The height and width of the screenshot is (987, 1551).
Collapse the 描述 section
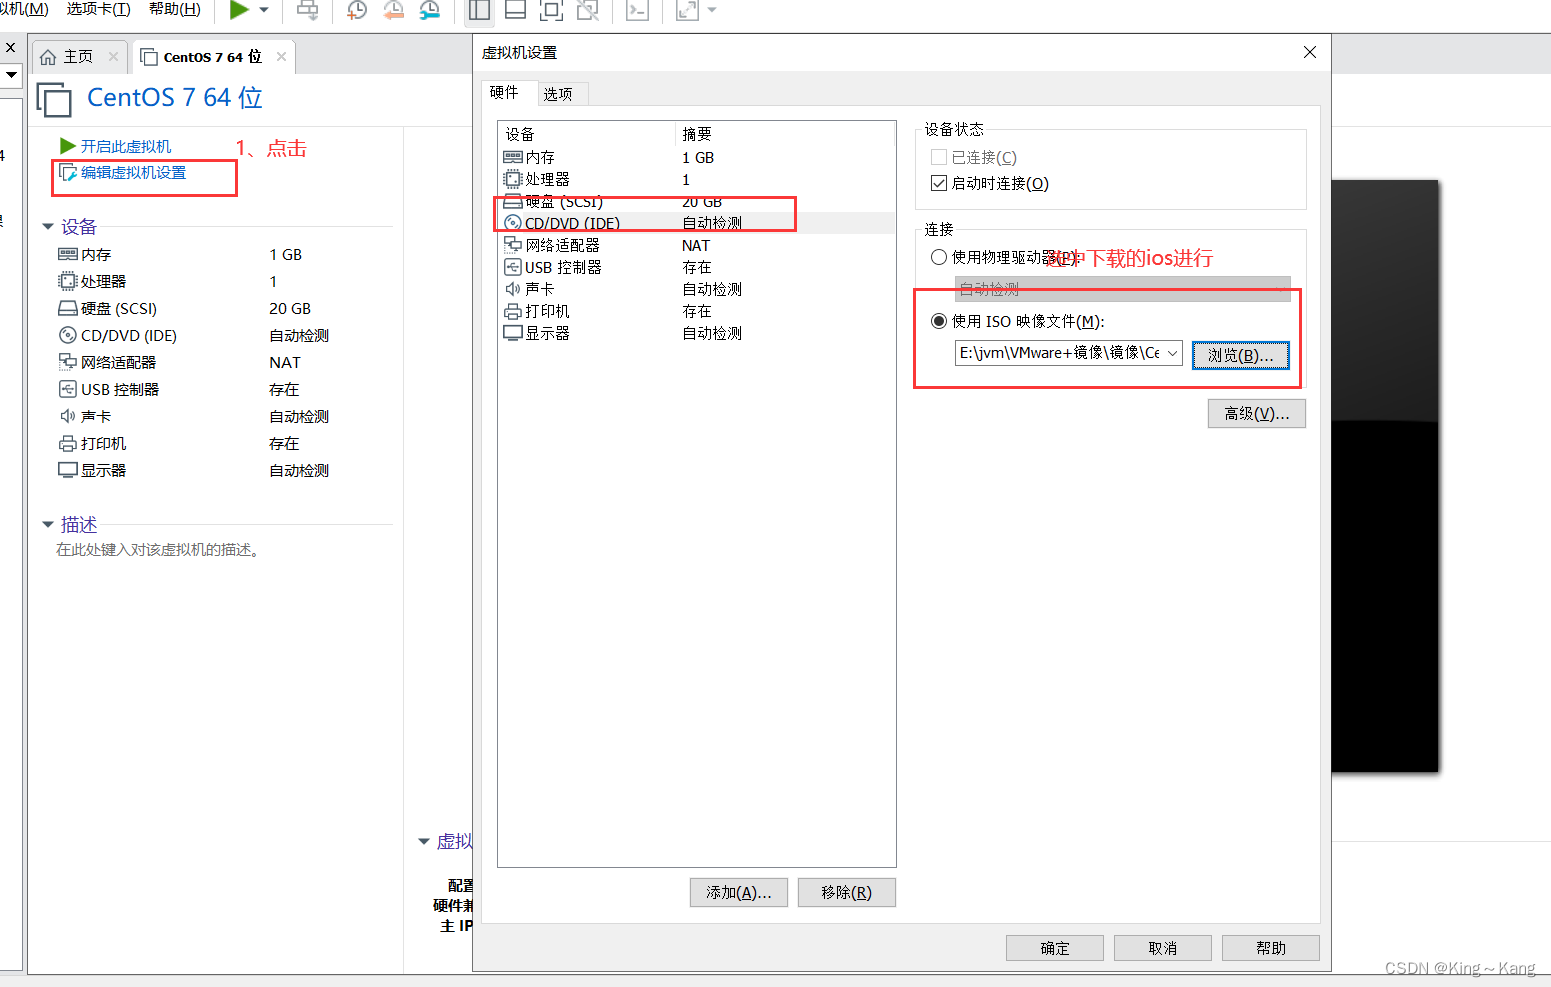tap(47, 524)
